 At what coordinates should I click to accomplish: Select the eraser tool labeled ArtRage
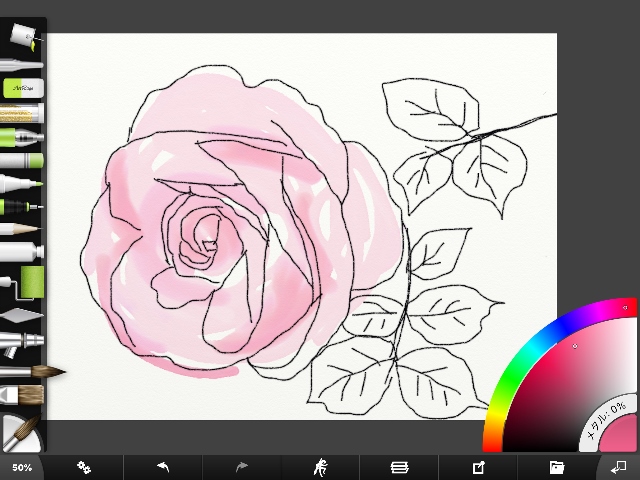[x=21, y=88]
